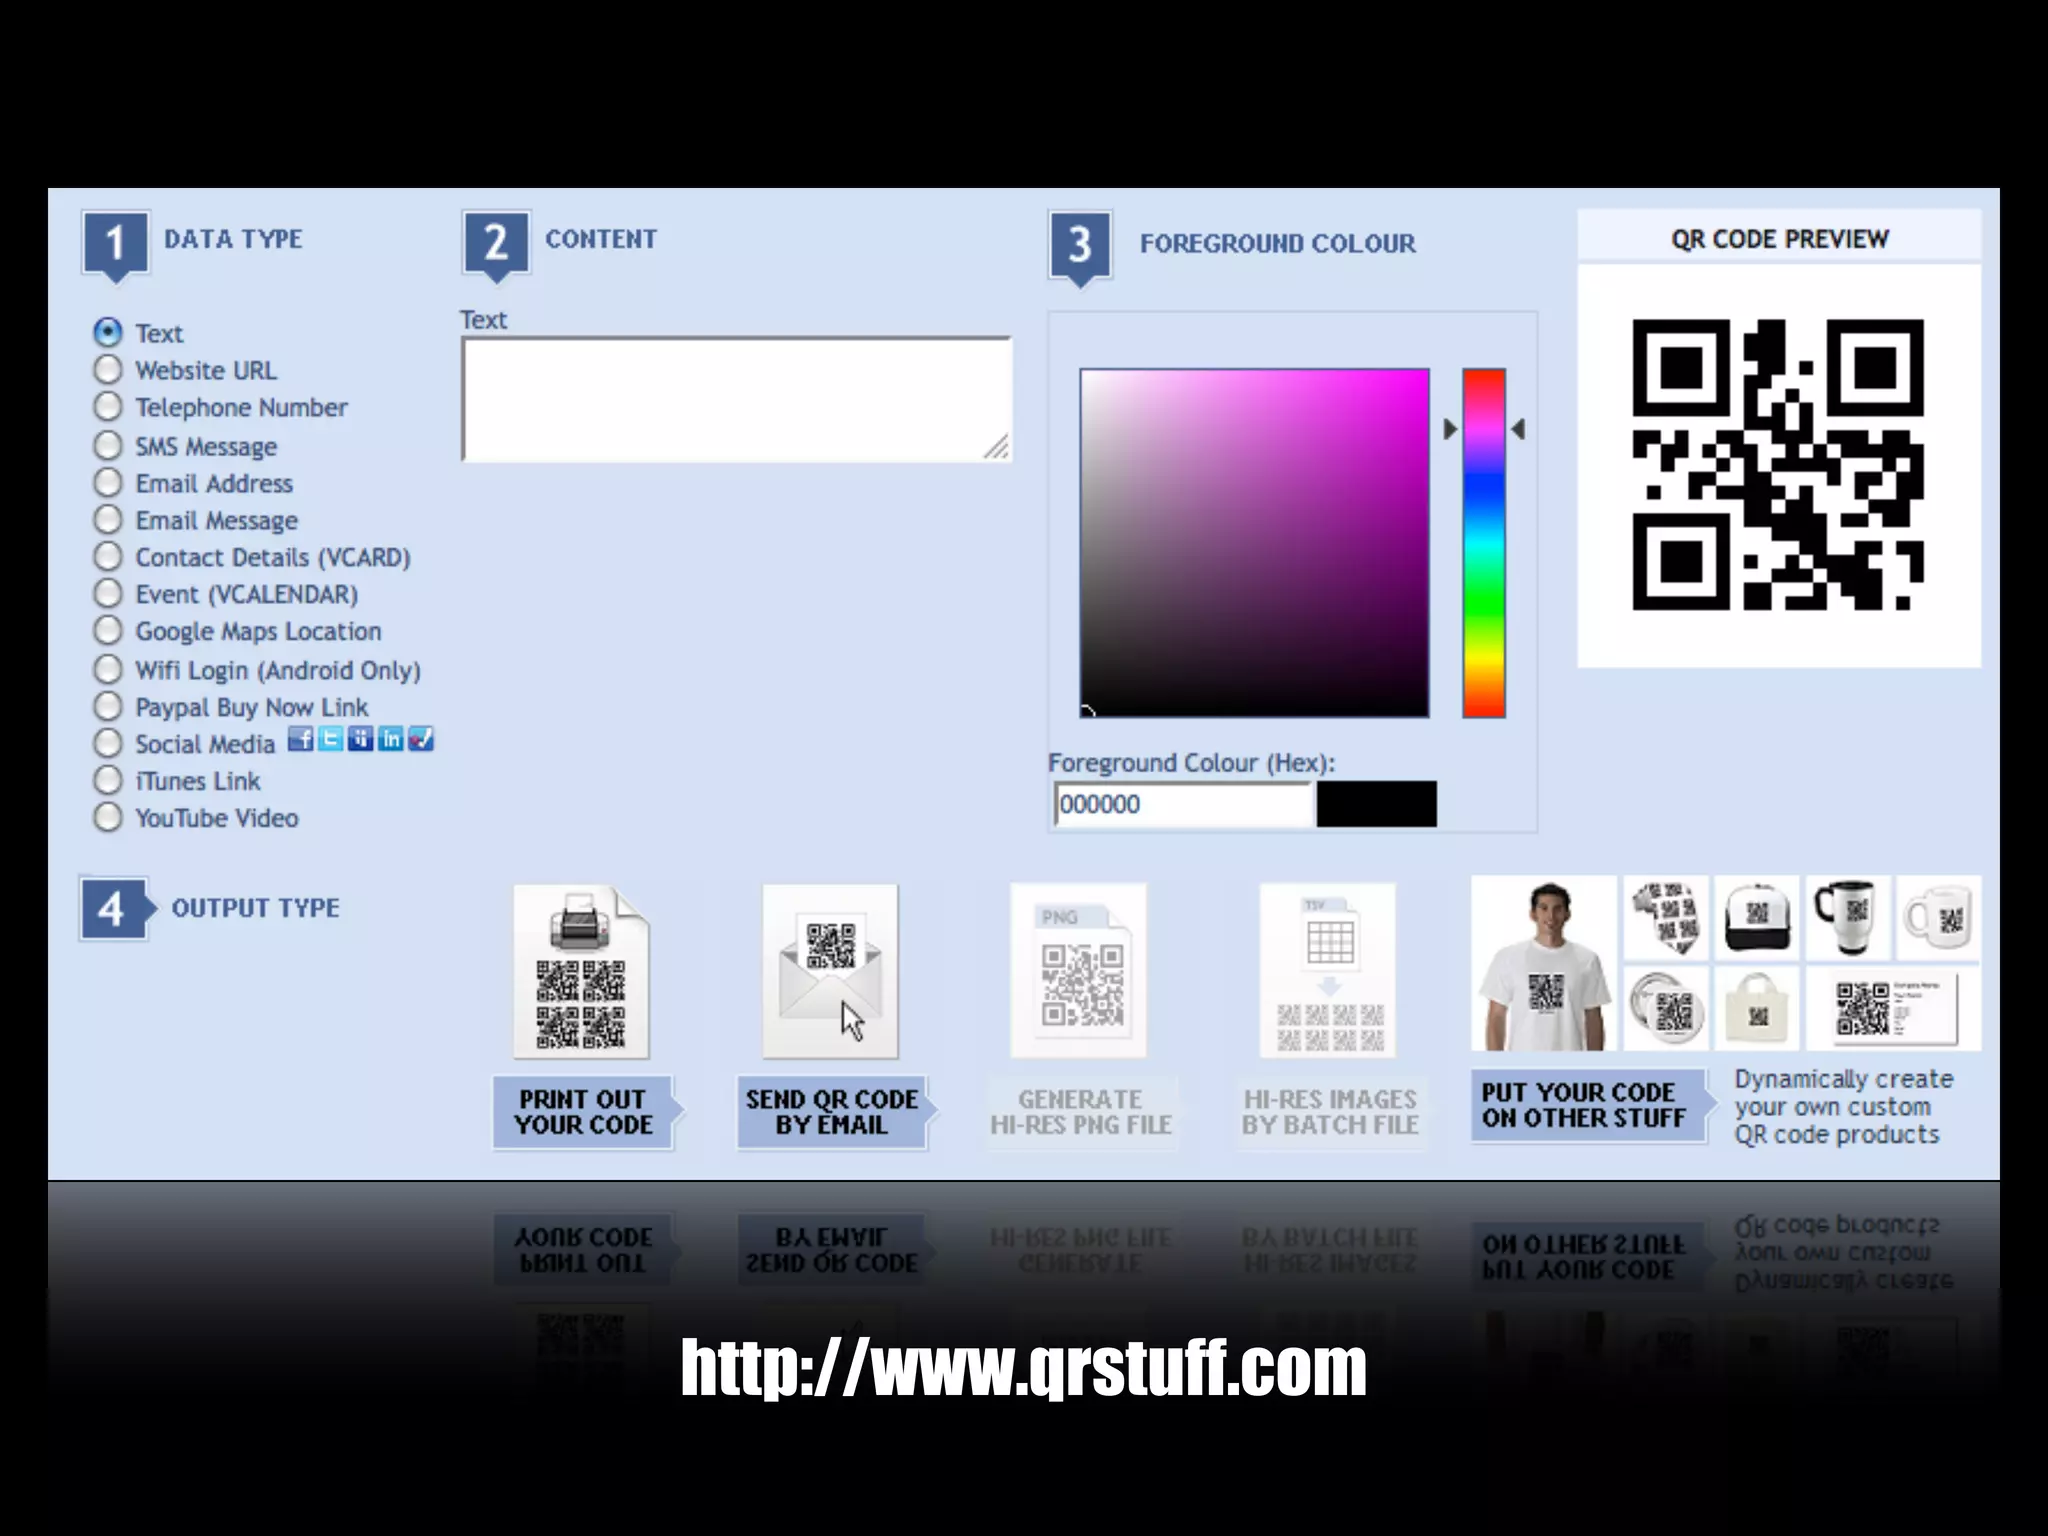The height and width of the screenshot is (1536, 2048).
Task: Select the Email Message radio button
Action: (x=108, y=519)
